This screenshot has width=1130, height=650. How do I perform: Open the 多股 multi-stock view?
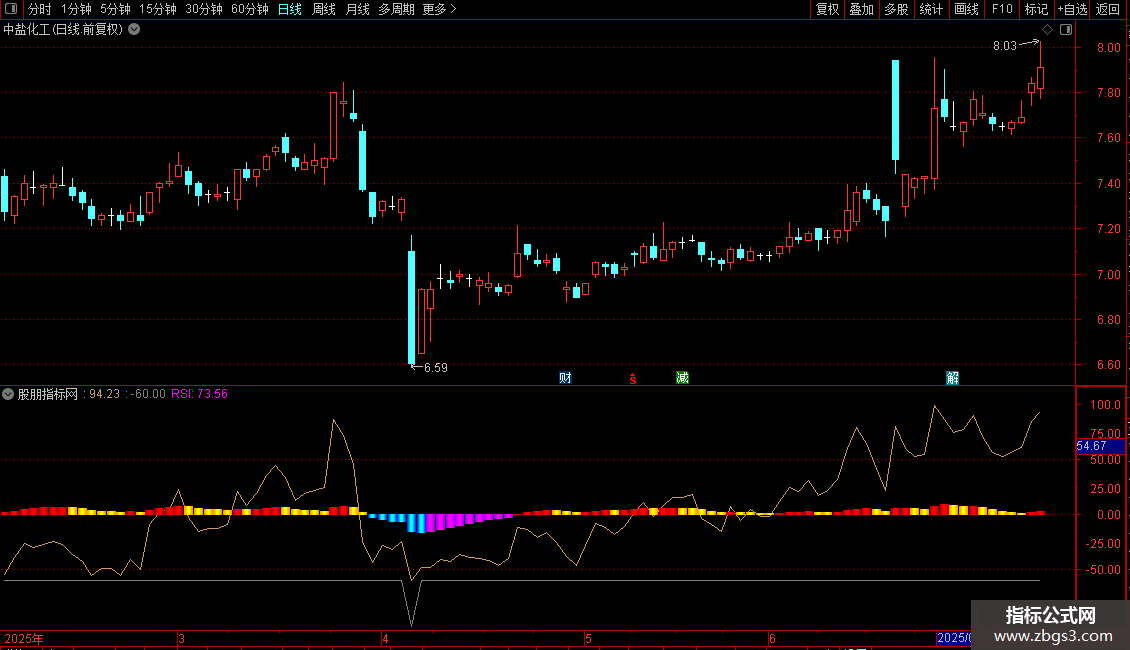[x=896, y=9]
